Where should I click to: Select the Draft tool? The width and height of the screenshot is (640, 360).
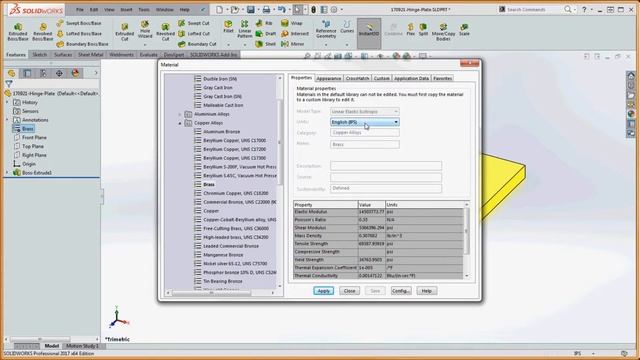pyautogui.click(x=266, y=33)
